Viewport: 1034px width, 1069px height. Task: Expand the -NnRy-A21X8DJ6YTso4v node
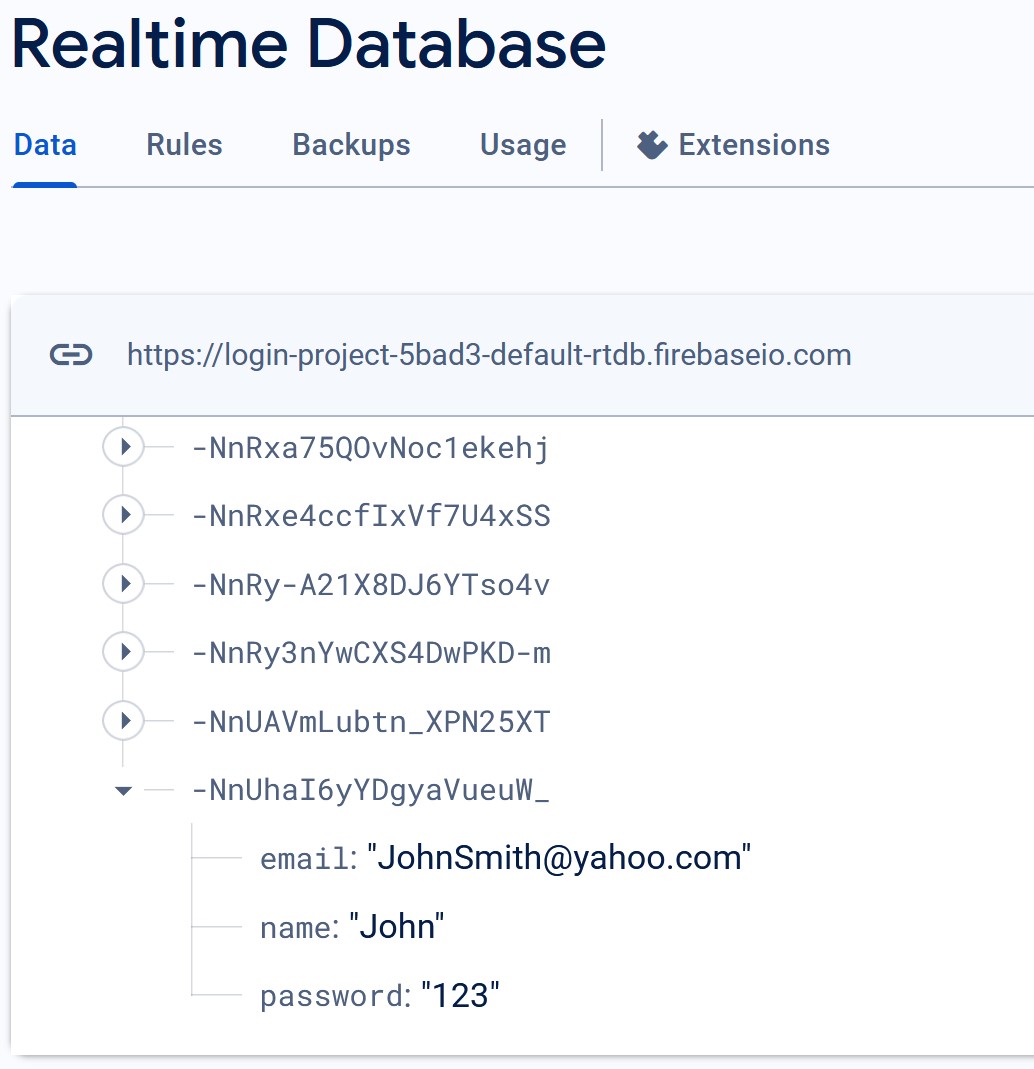pos(123,584)
